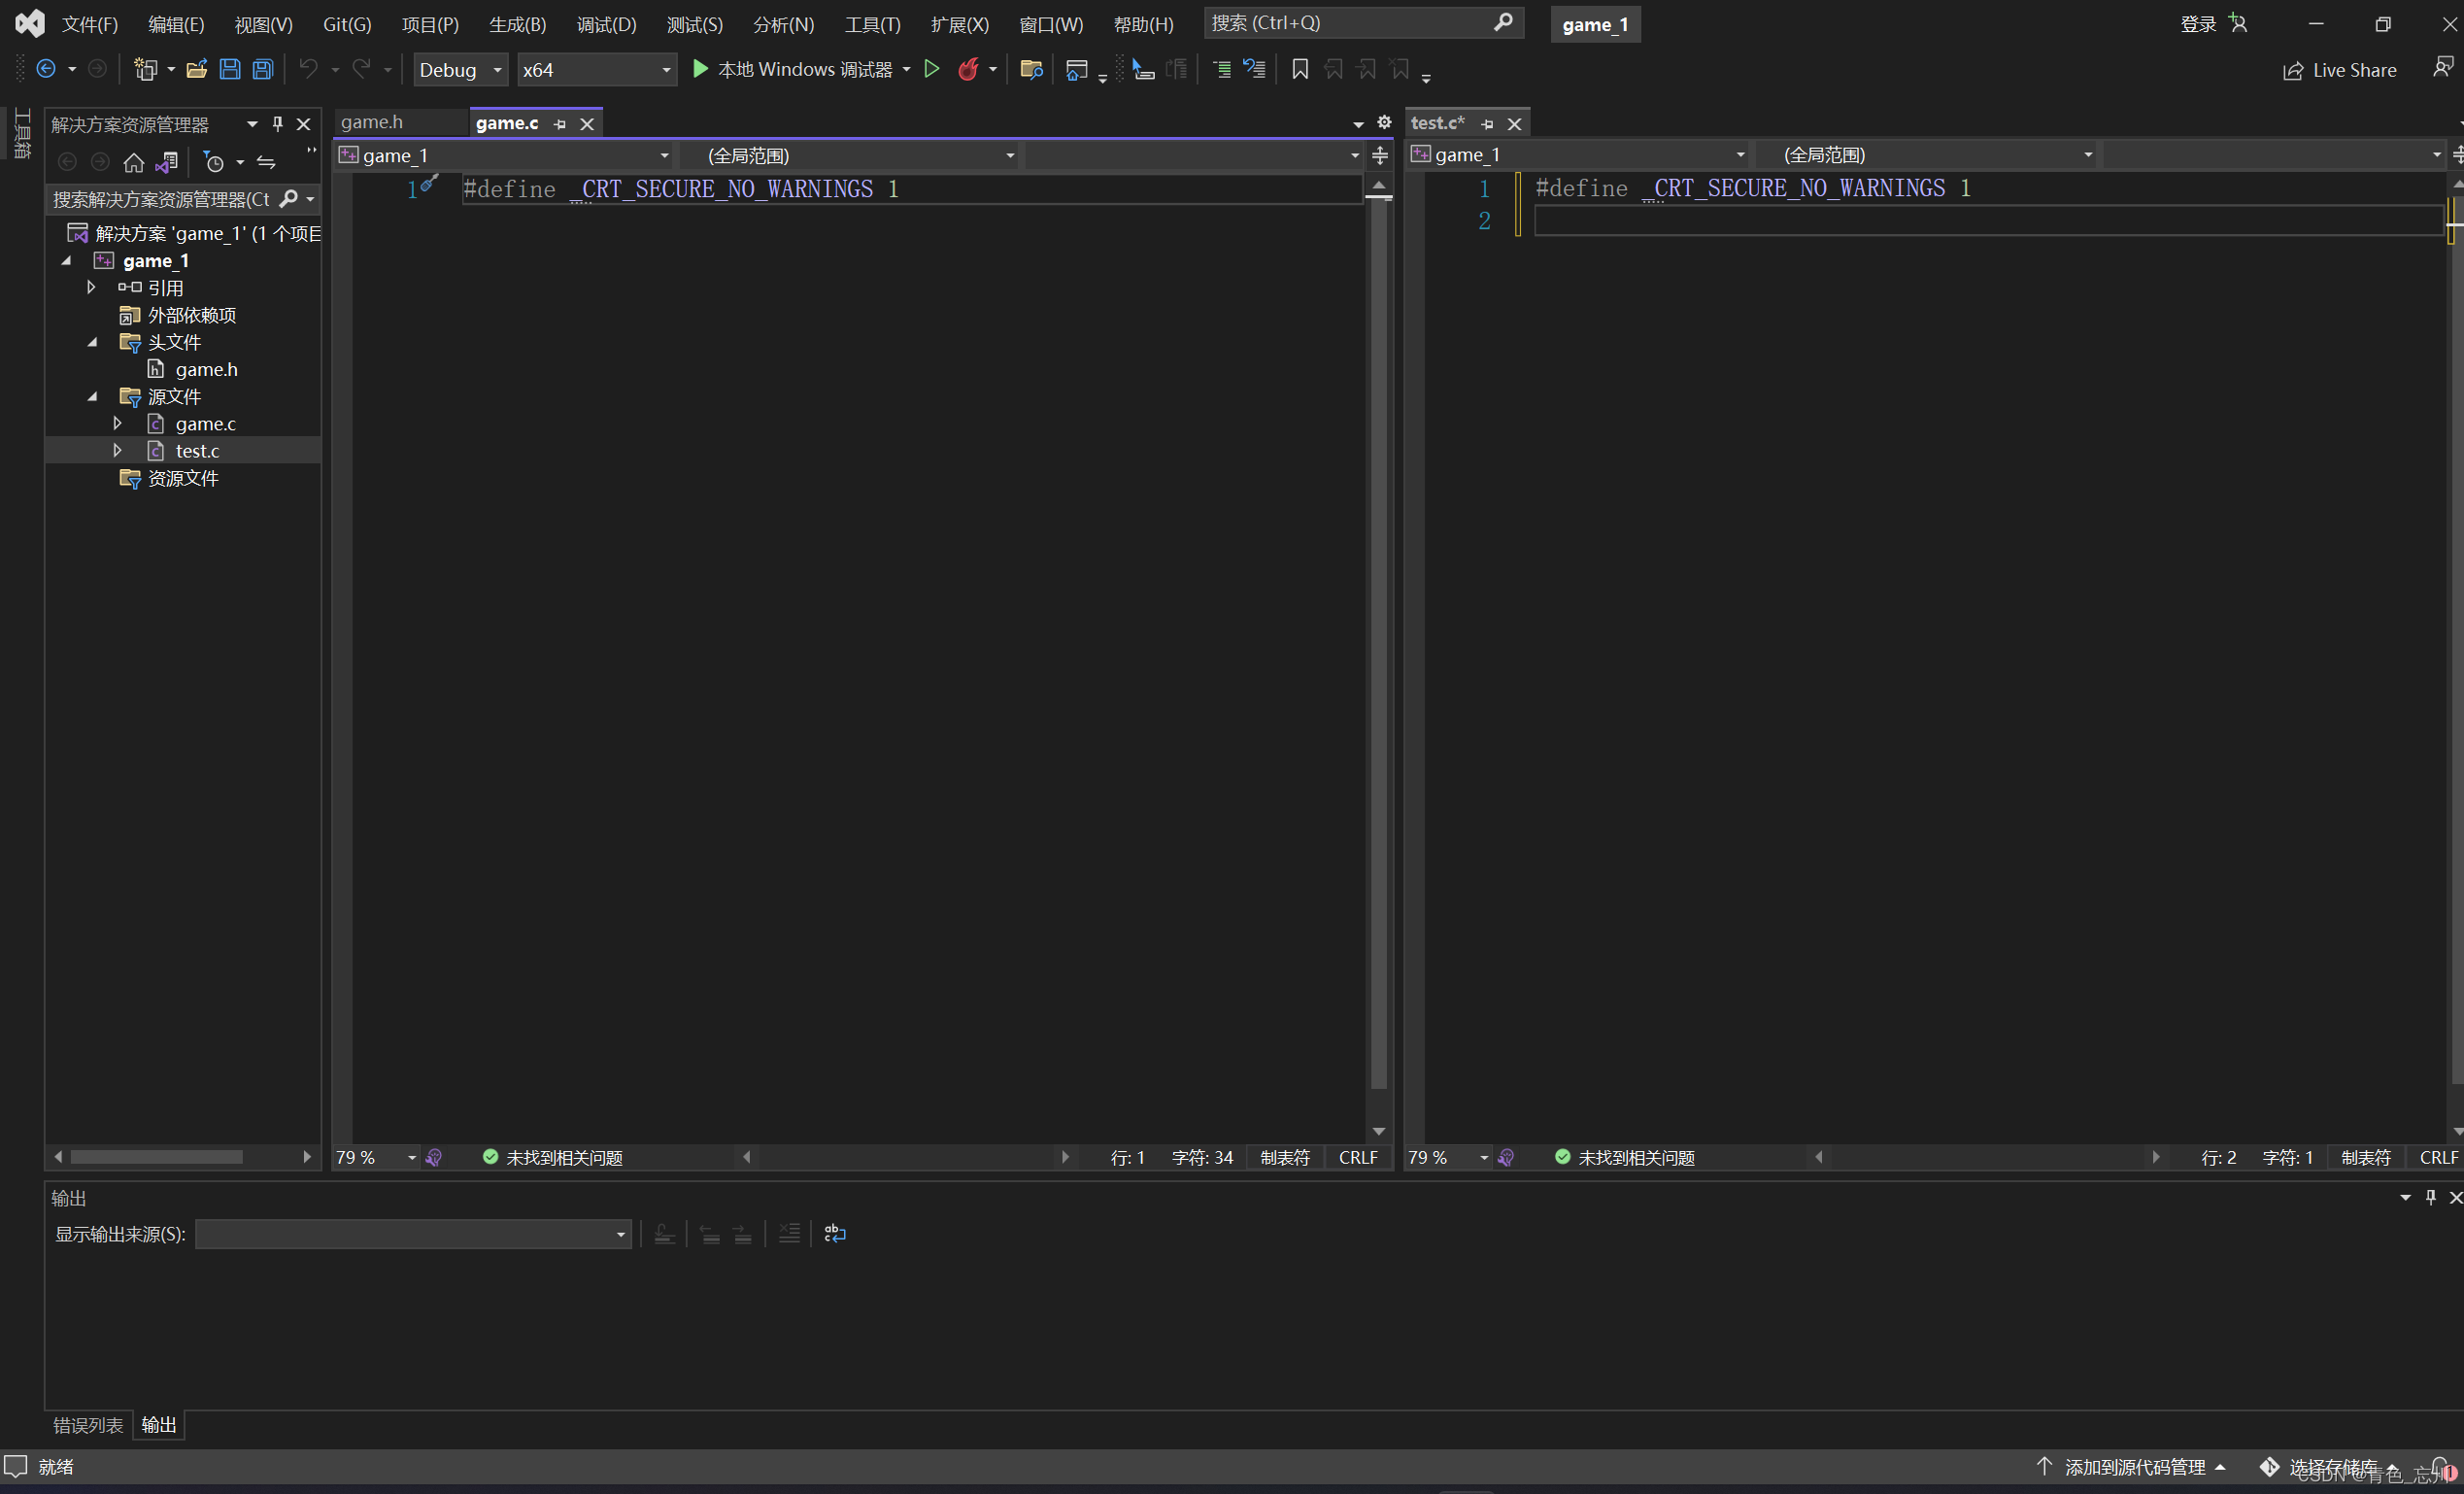Pin the Solution Explorer panel
This screenshot has width=2464, height=1494.
(278, 124)
